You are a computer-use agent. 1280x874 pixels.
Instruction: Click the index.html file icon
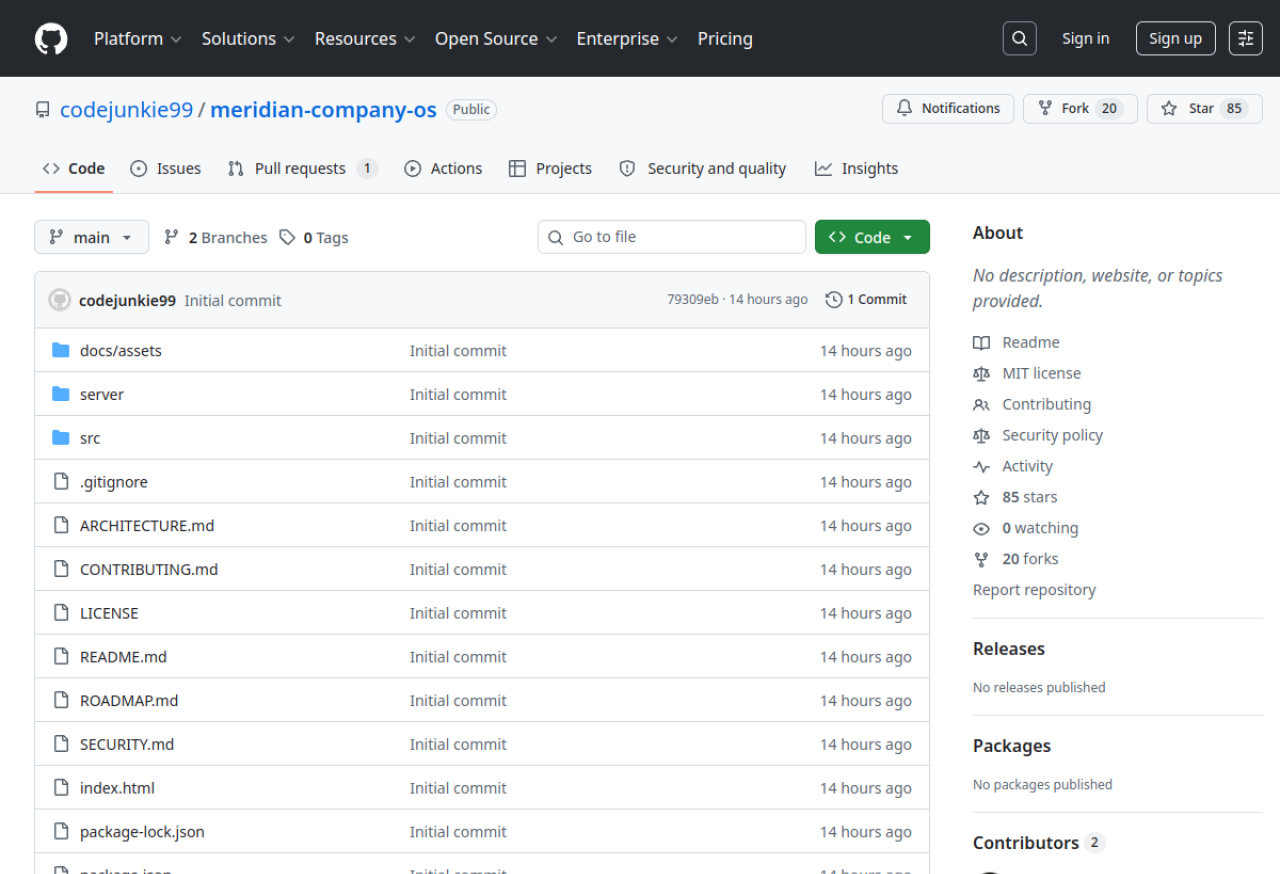tap(61, 788)
